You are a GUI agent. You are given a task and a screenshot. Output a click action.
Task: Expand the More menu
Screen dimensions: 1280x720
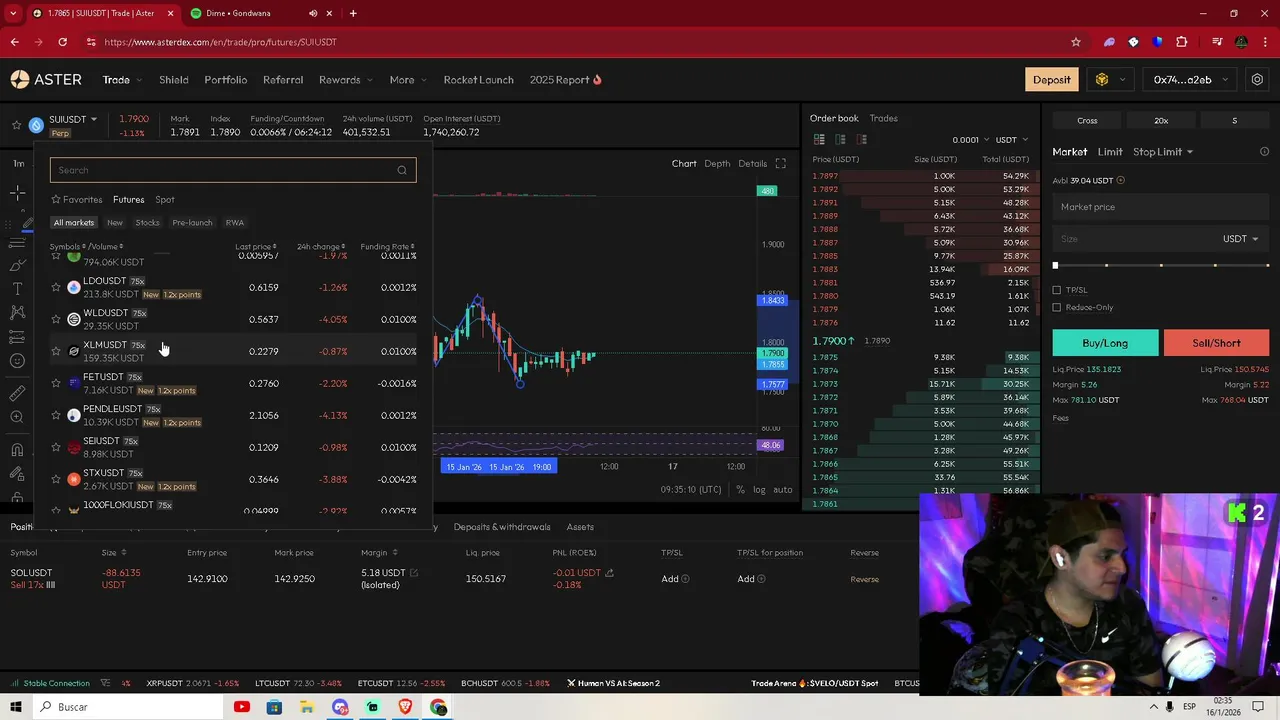(408, 80)
